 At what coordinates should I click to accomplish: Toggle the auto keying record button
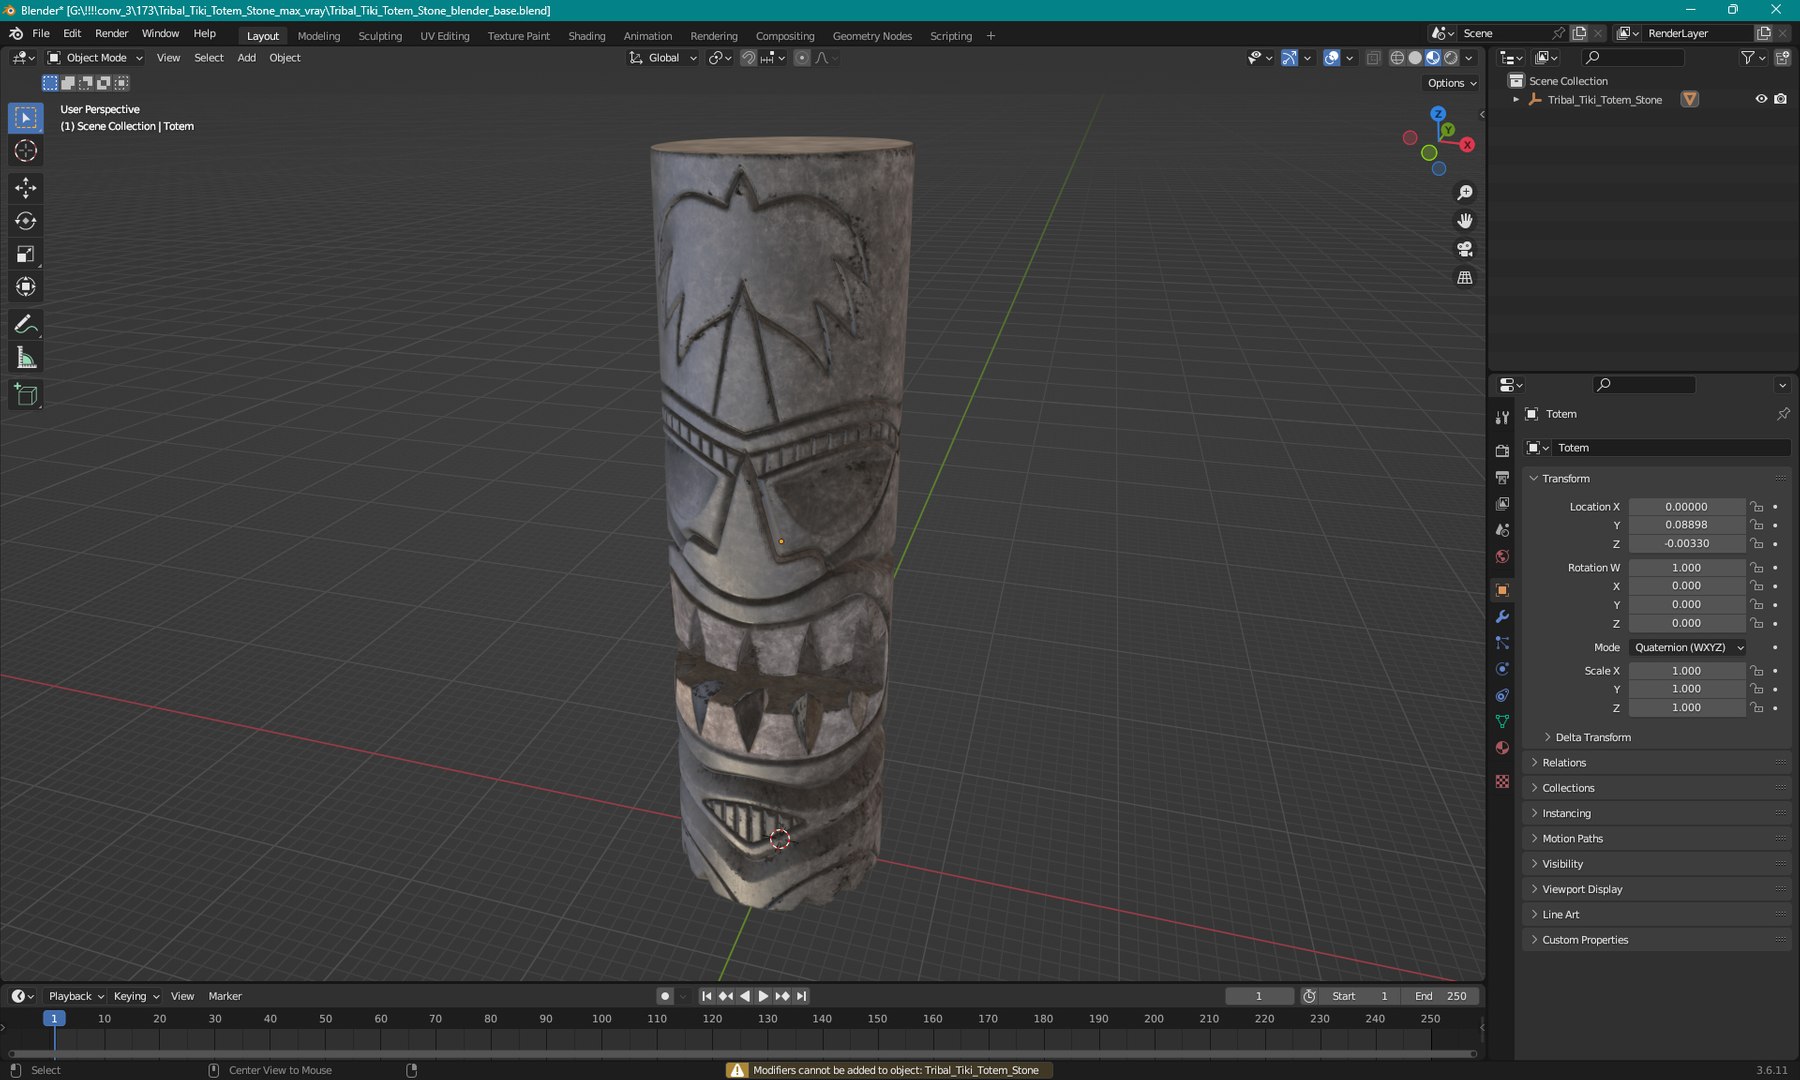tap(665, 996)
